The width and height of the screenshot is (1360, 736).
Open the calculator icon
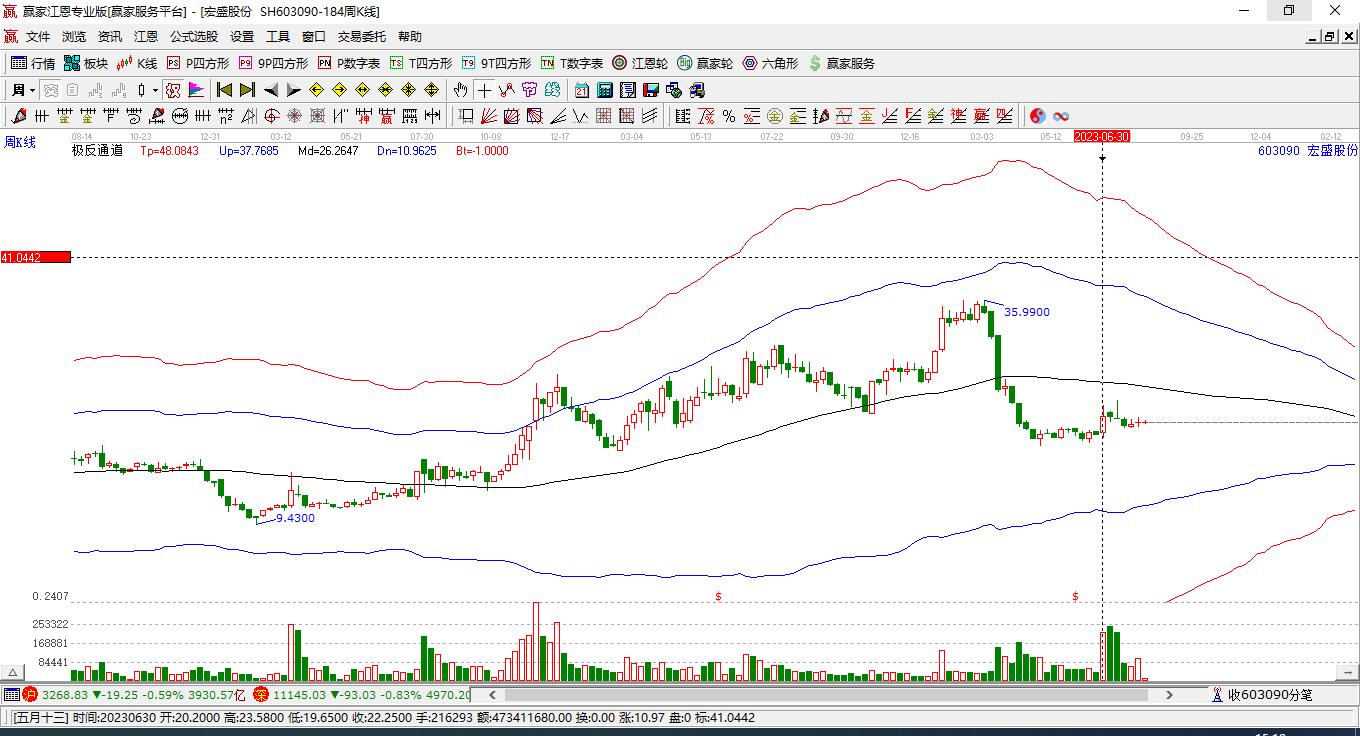click(x=604, y=90)
